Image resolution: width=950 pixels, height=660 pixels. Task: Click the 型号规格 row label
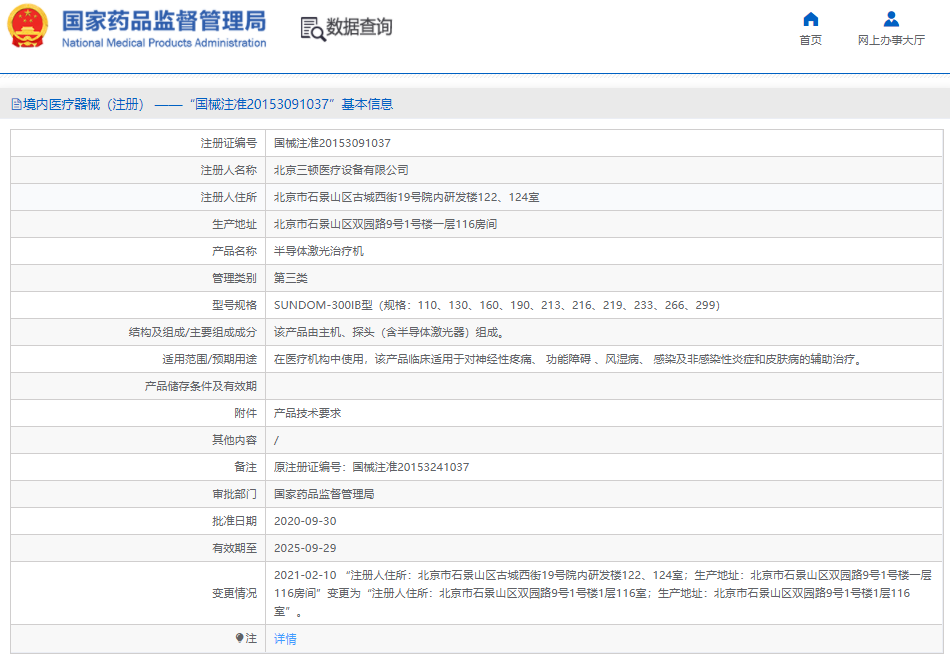(234, 305)
